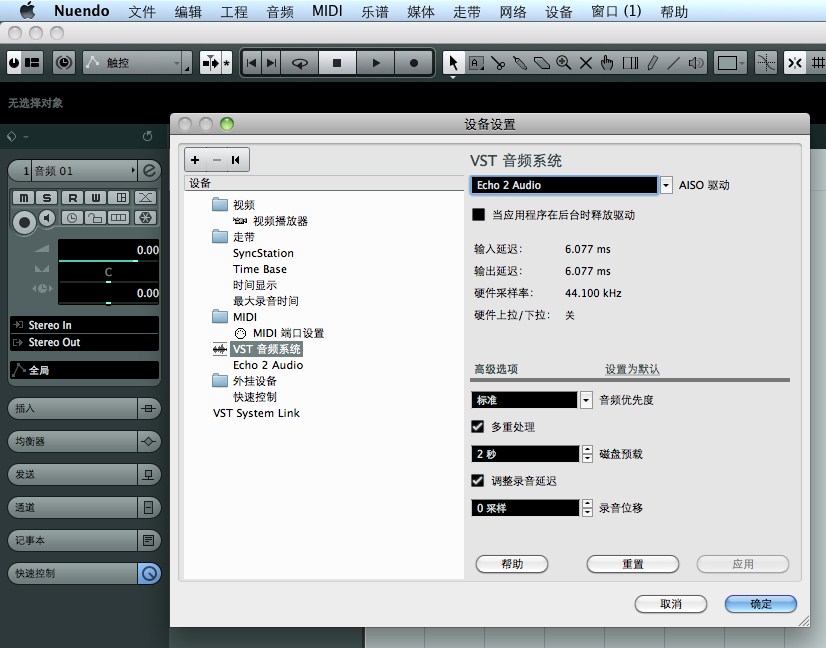
Task: Click the Record transport button
Action: click(x=414, y=63)
